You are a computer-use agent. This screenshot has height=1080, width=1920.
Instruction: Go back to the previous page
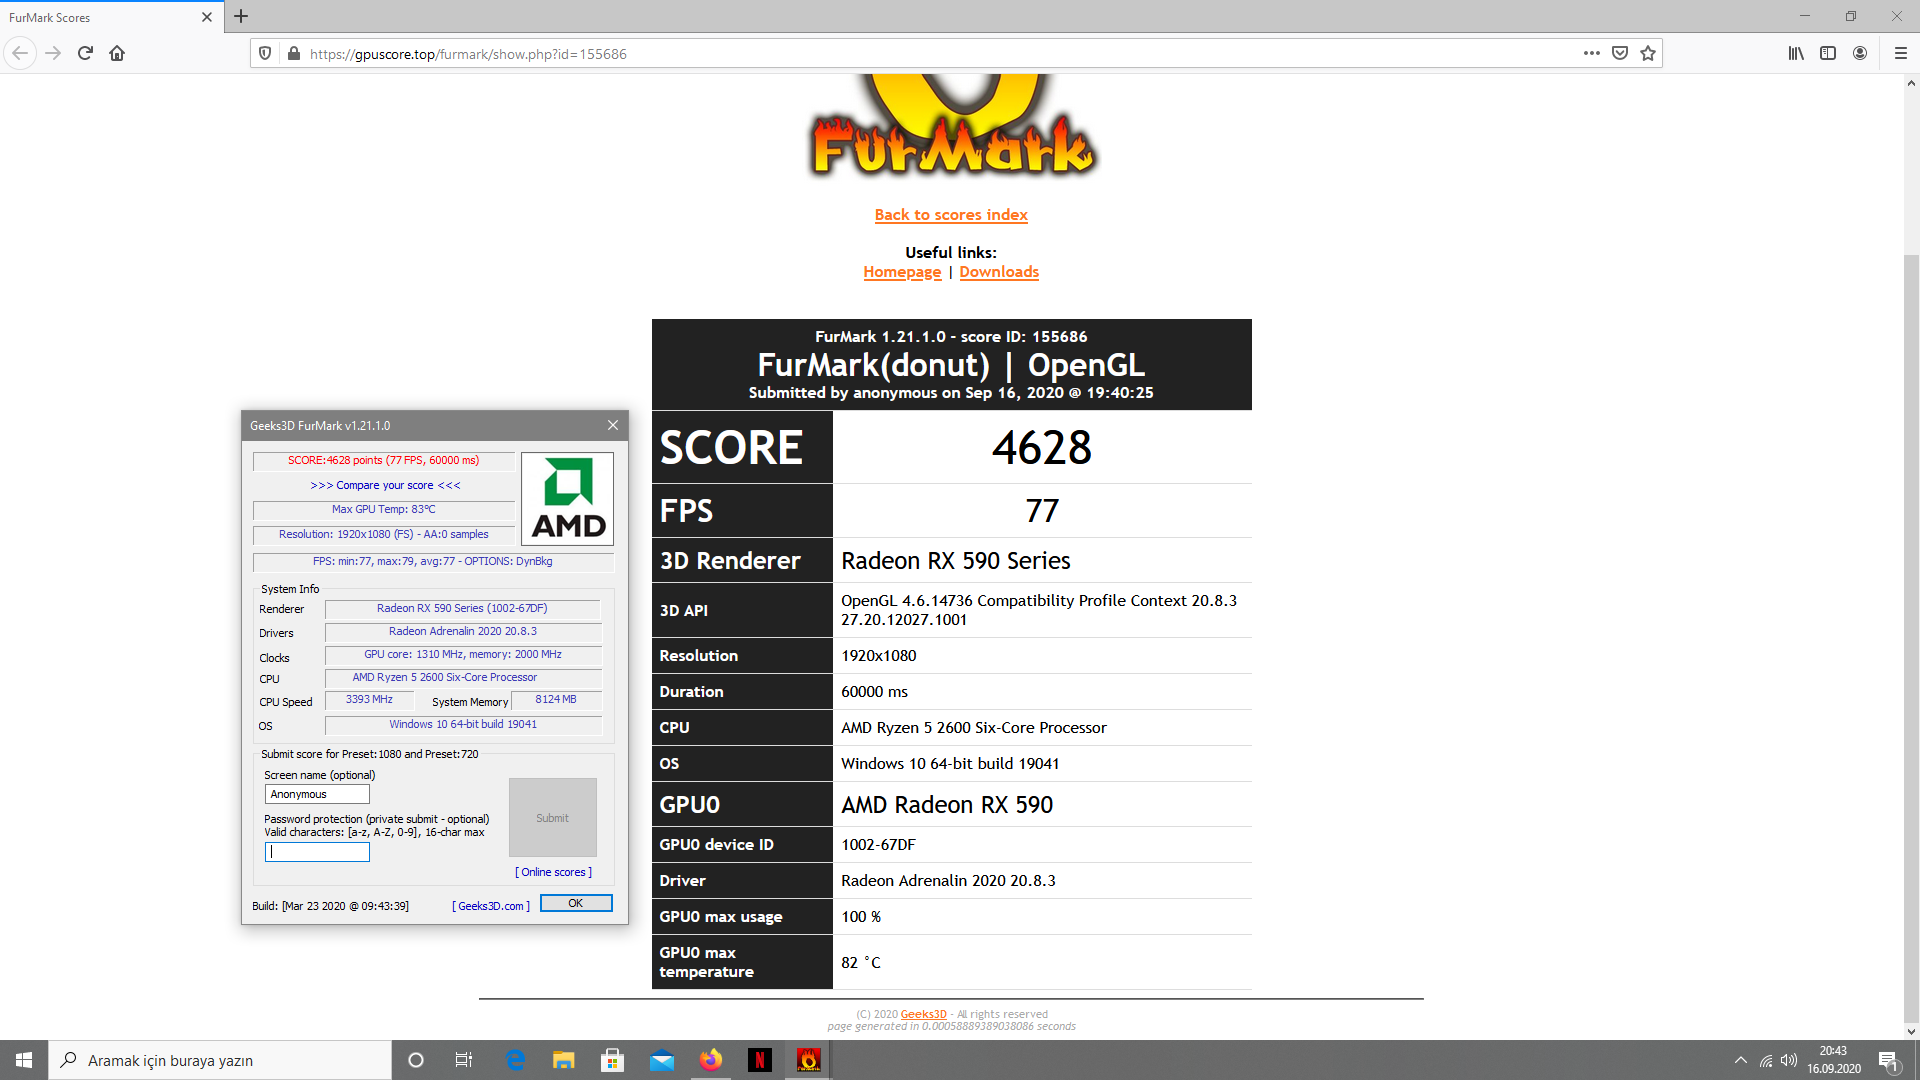click(20, 53)
